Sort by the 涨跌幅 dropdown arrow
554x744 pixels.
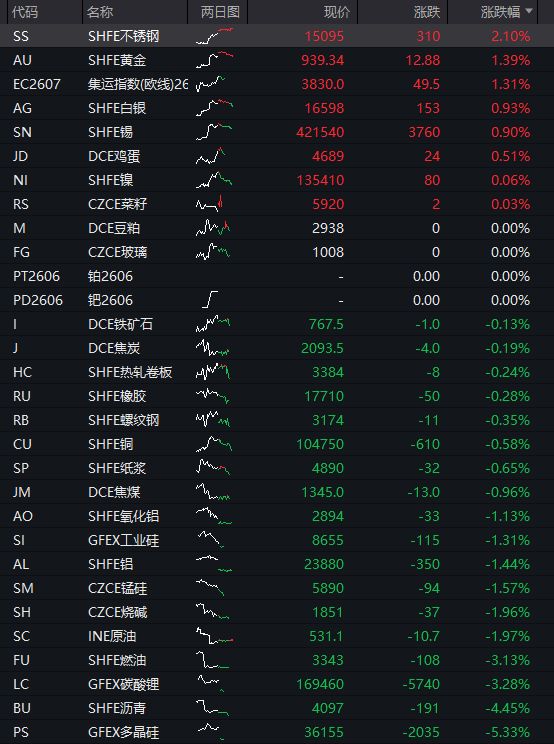(x=529, y=11)
